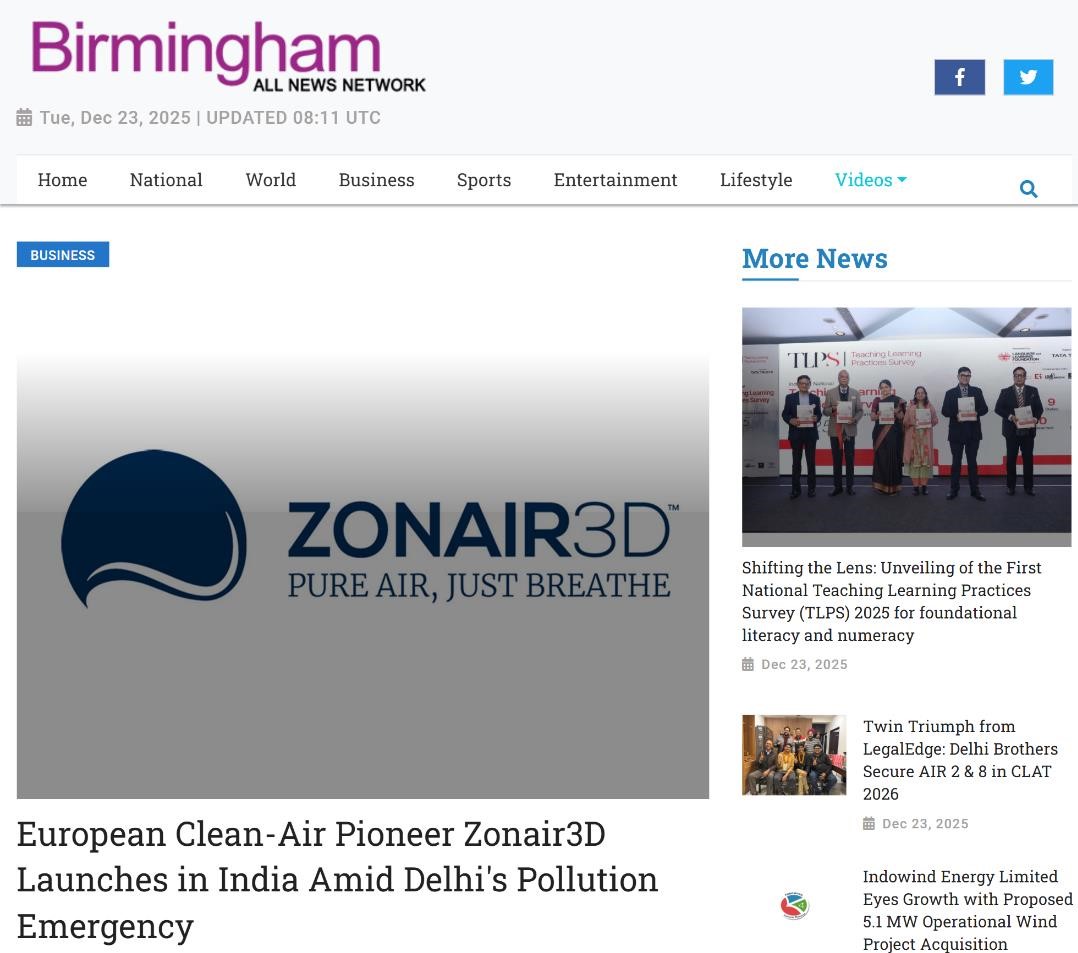The image size is (1078, 953).
Task: Open Twin Triumph from LegalEdge article
Action: pyautogui.click(x=960, y=760)
